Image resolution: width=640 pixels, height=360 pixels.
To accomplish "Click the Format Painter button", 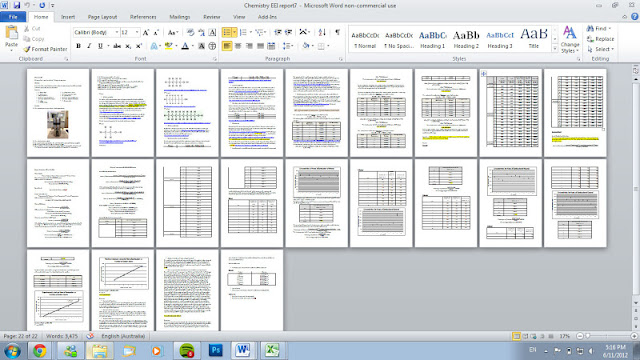I will [x=45, y=49].
